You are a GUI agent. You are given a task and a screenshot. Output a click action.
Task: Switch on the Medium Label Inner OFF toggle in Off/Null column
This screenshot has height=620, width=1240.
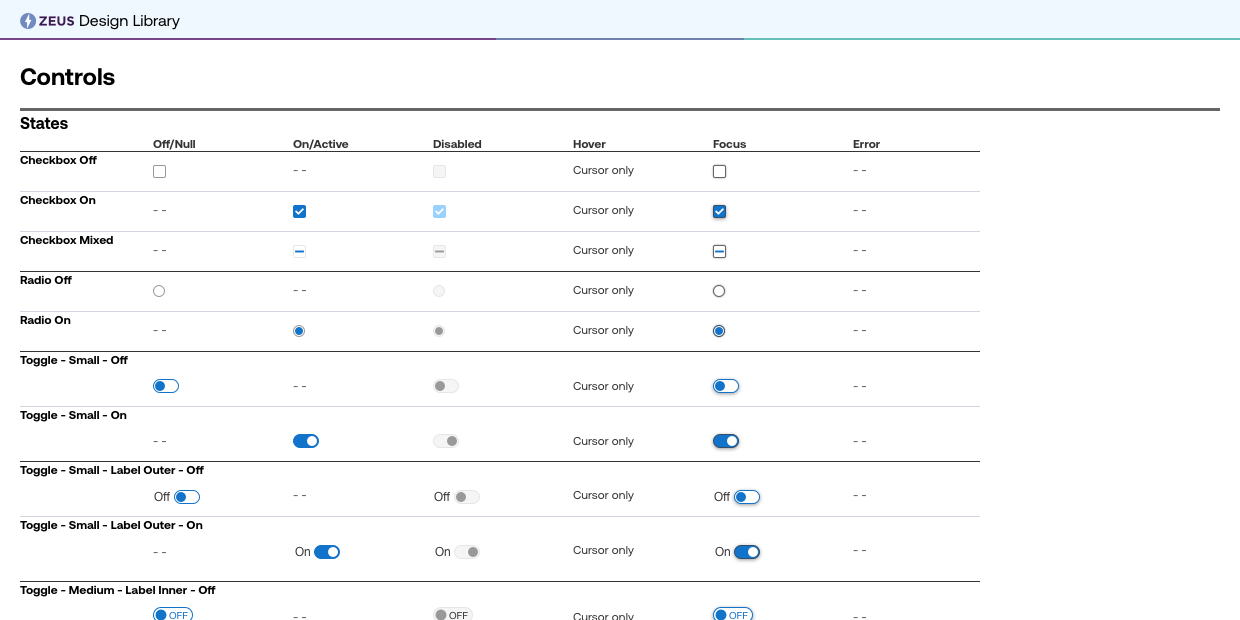pos(173,614)
